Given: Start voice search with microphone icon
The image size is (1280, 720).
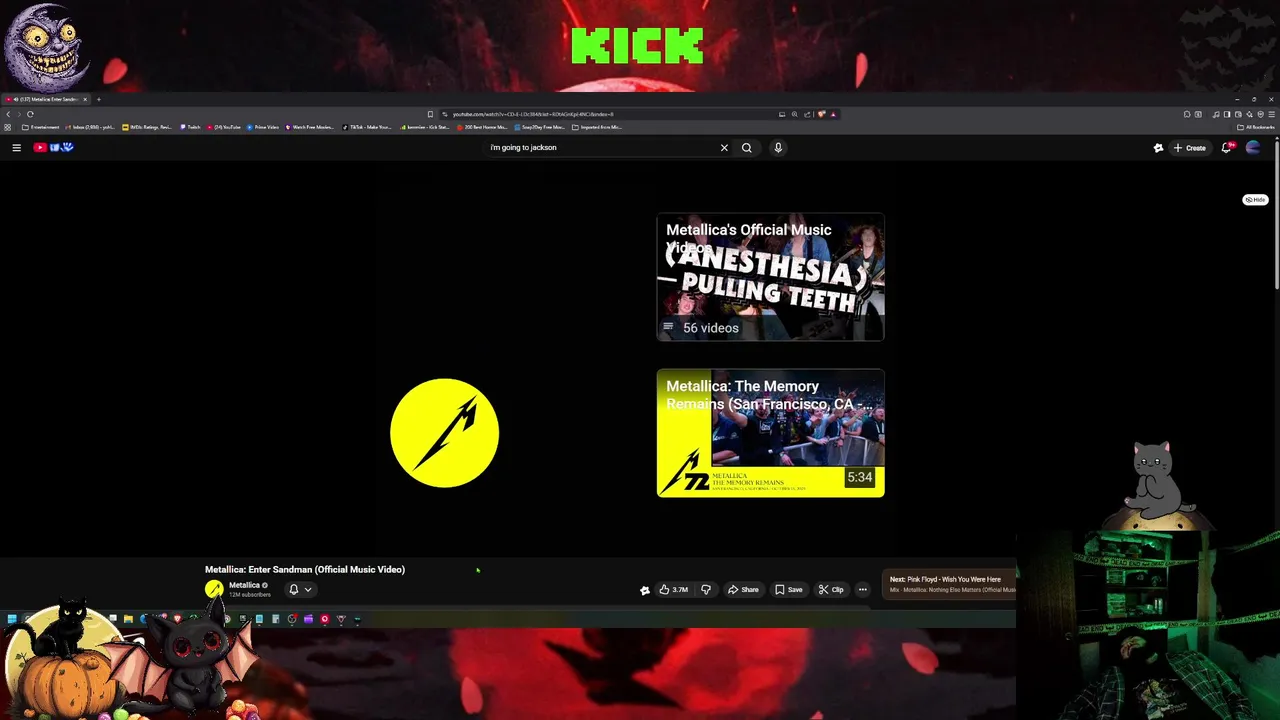Looking at the screenshot, I should pos(778,147).
